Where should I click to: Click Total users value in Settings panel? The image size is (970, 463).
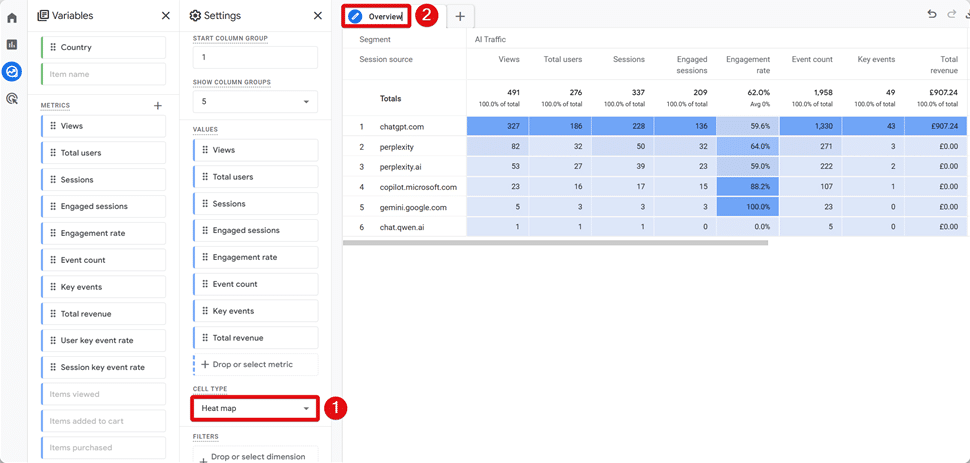255,177
